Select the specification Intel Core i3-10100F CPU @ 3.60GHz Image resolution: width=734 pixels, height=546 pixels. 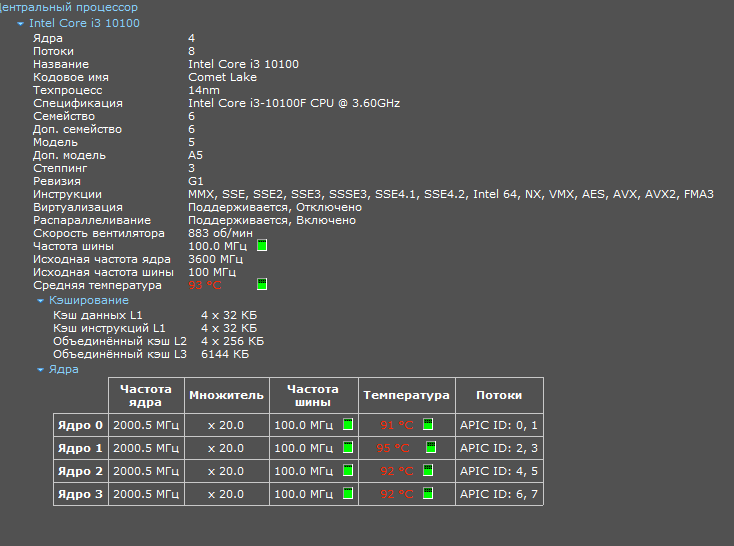(x=294, y=103)
